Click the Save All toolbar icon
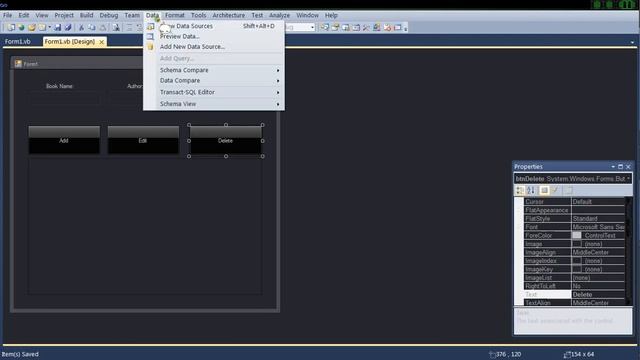The width and height of the screenshot is (640, 360). [x=68, y=27]
